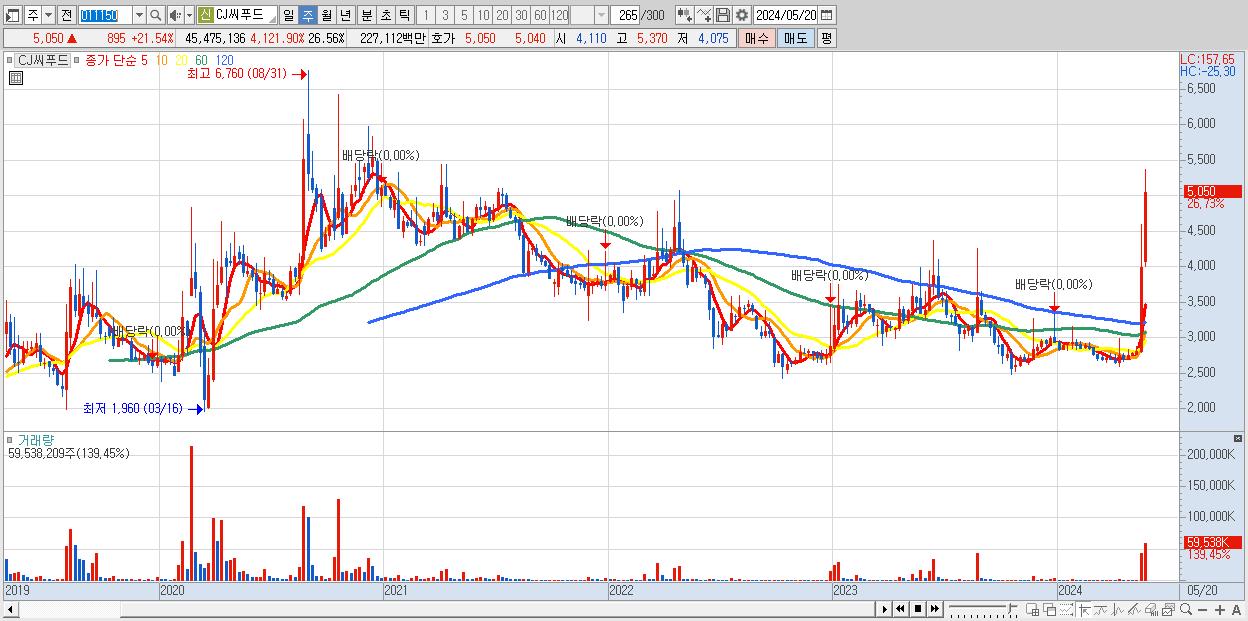This screenshot has height=621, width=1248.
Task: Play the chart replay
Action: [884, 609]
